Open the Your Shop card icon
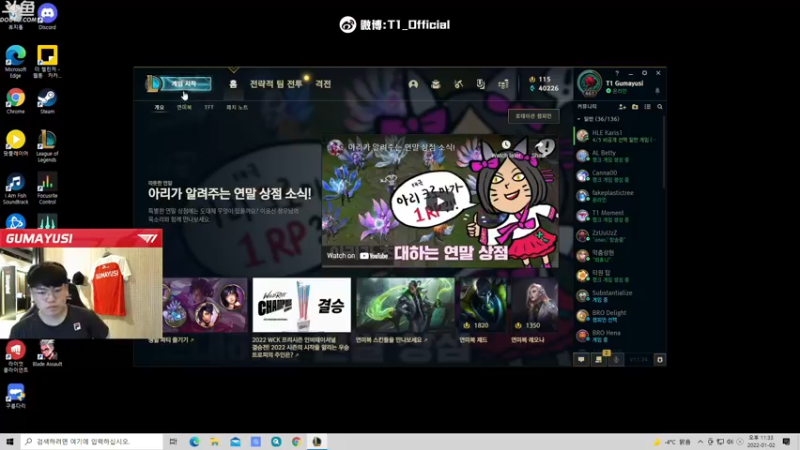The height and width of the screenshot is (450, 800). coord(481,84)
